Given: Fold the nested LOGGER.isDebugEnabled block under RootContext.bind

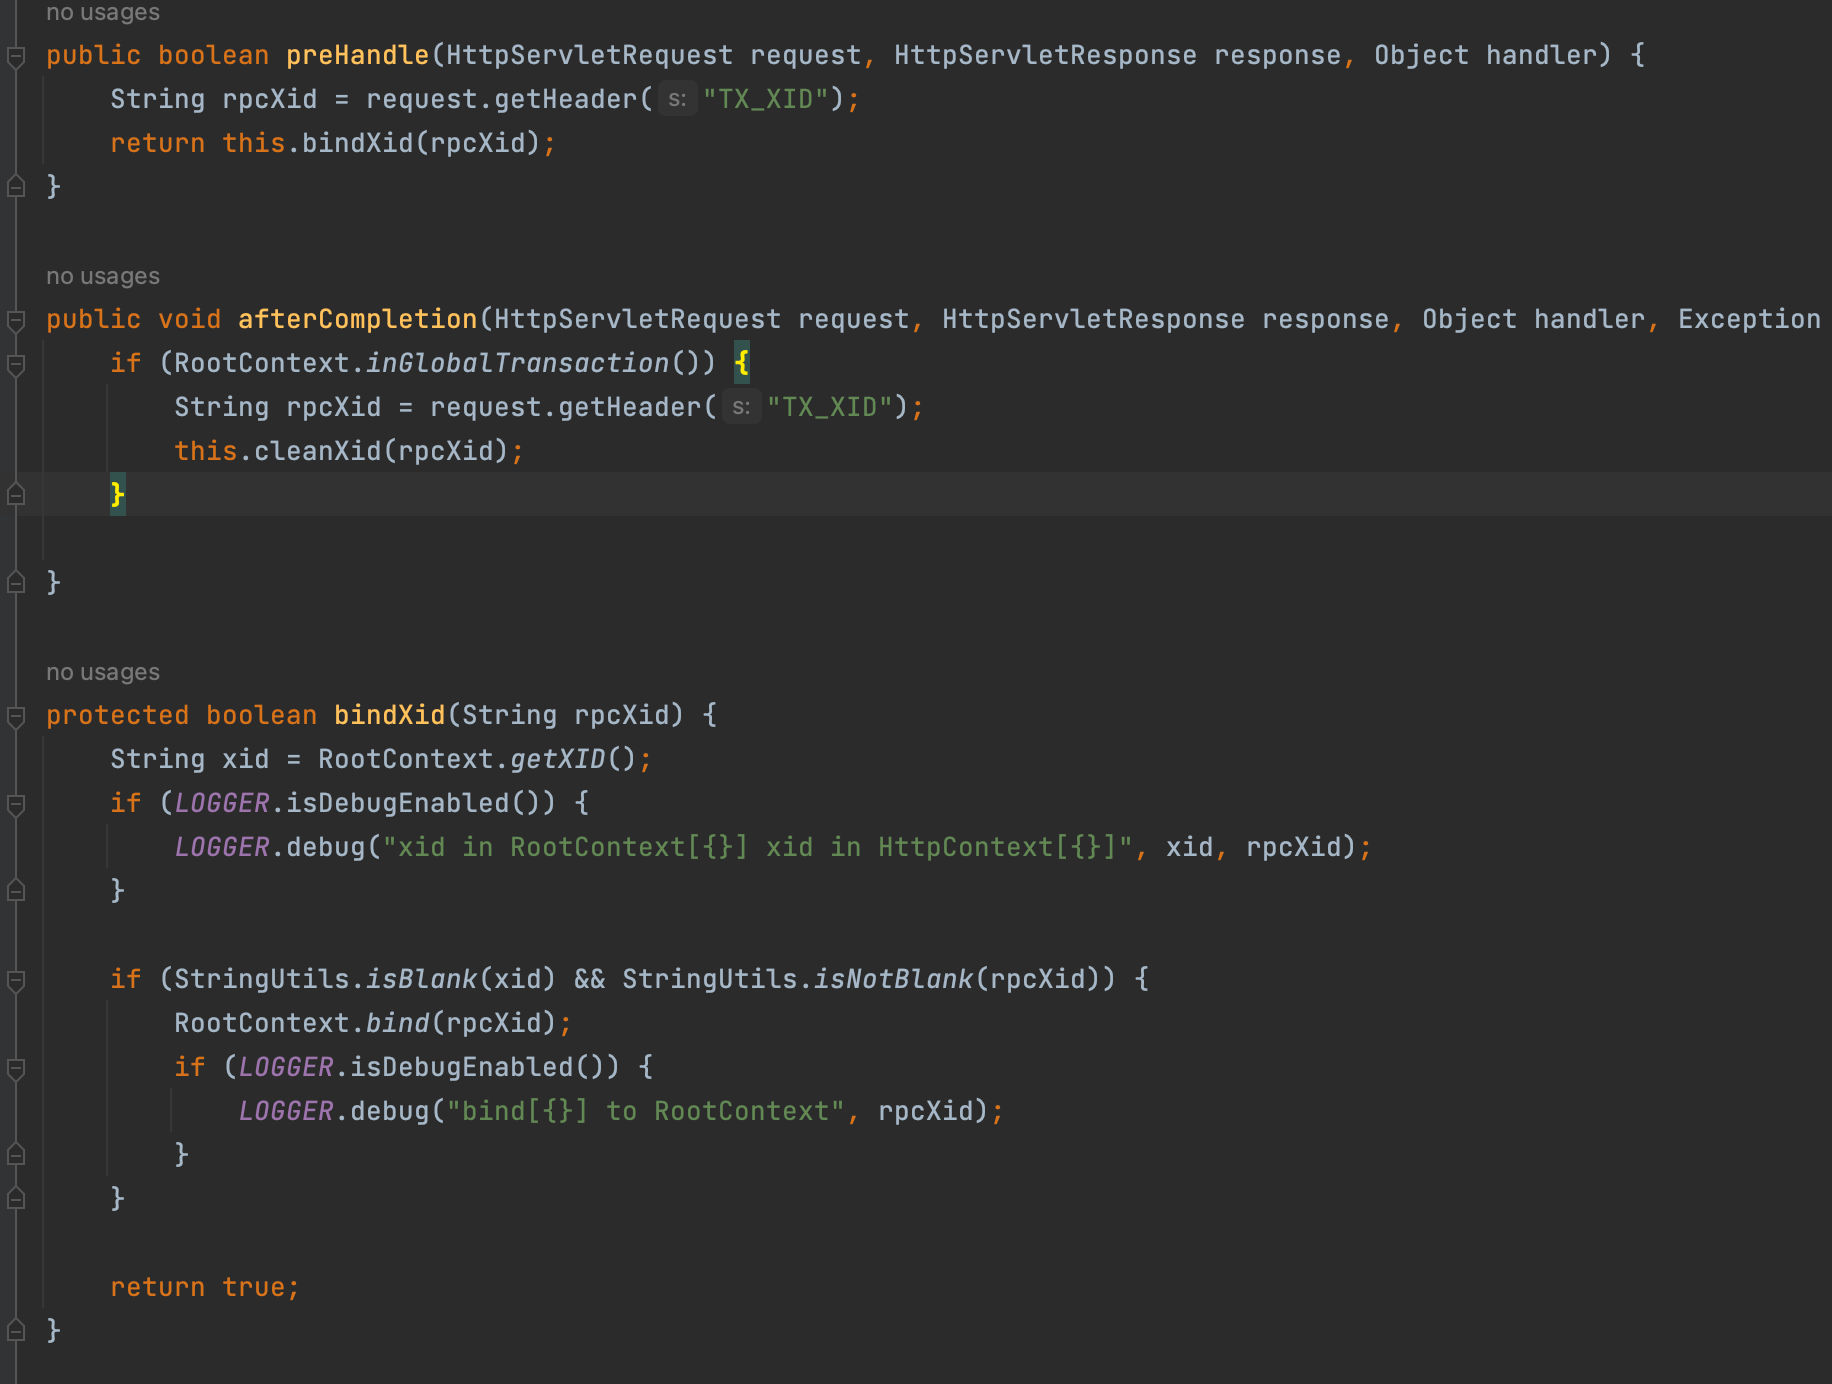Looking at the screenshot, I should pos(16,1069).
